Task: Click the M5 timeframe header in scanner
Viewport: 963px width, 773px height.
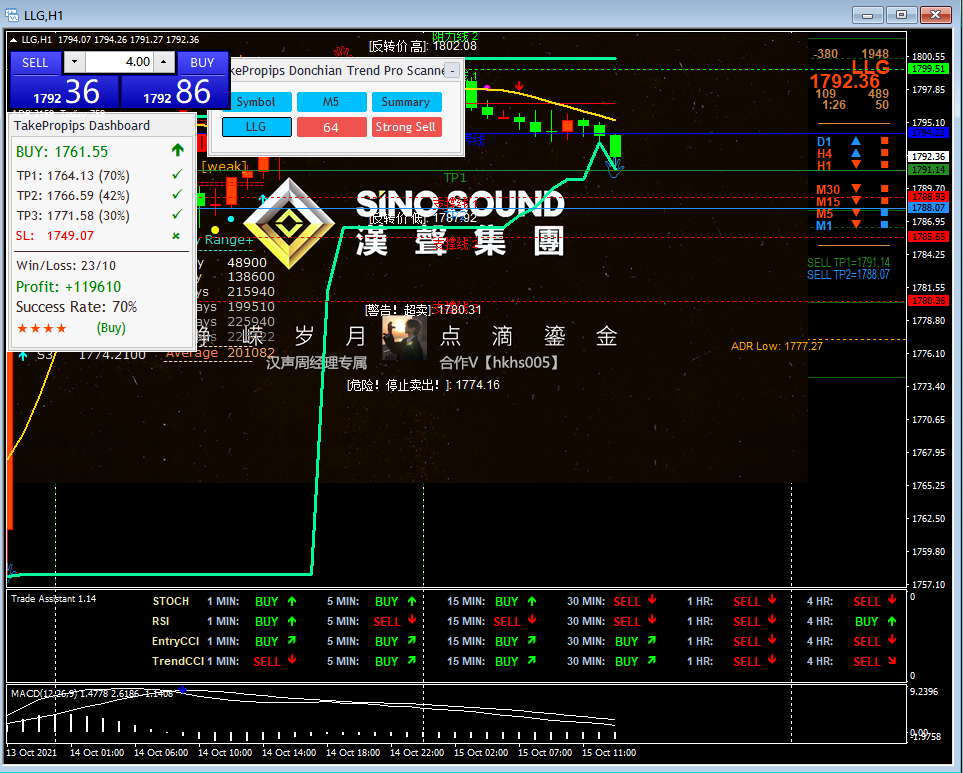Action: pyautogui.click(x=331, y=102)
